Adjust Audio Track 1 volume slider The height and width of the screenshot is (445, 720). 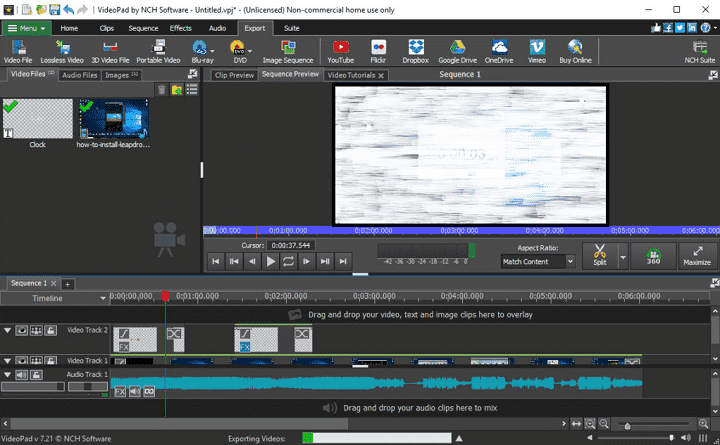click(33, 387)
